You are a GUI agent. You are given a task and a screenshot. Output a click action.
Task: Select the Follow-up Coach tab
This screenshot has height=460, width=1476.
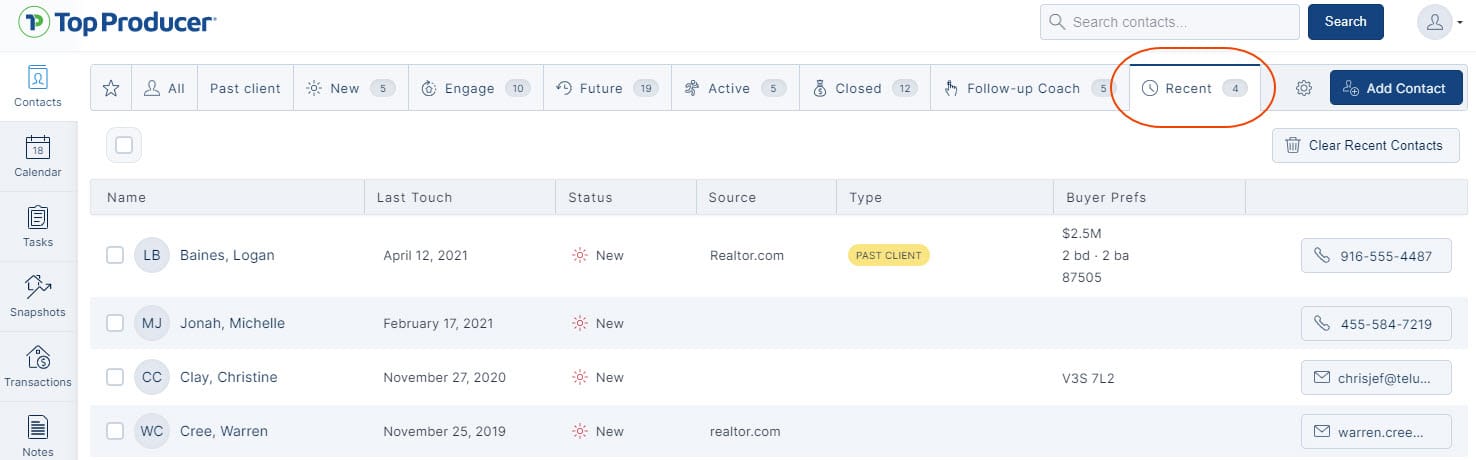tap(1023, 88)
